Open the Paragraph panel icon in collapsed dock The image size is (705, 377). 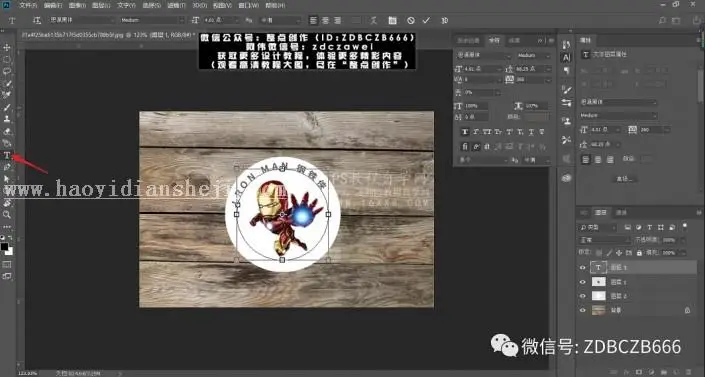566,71
